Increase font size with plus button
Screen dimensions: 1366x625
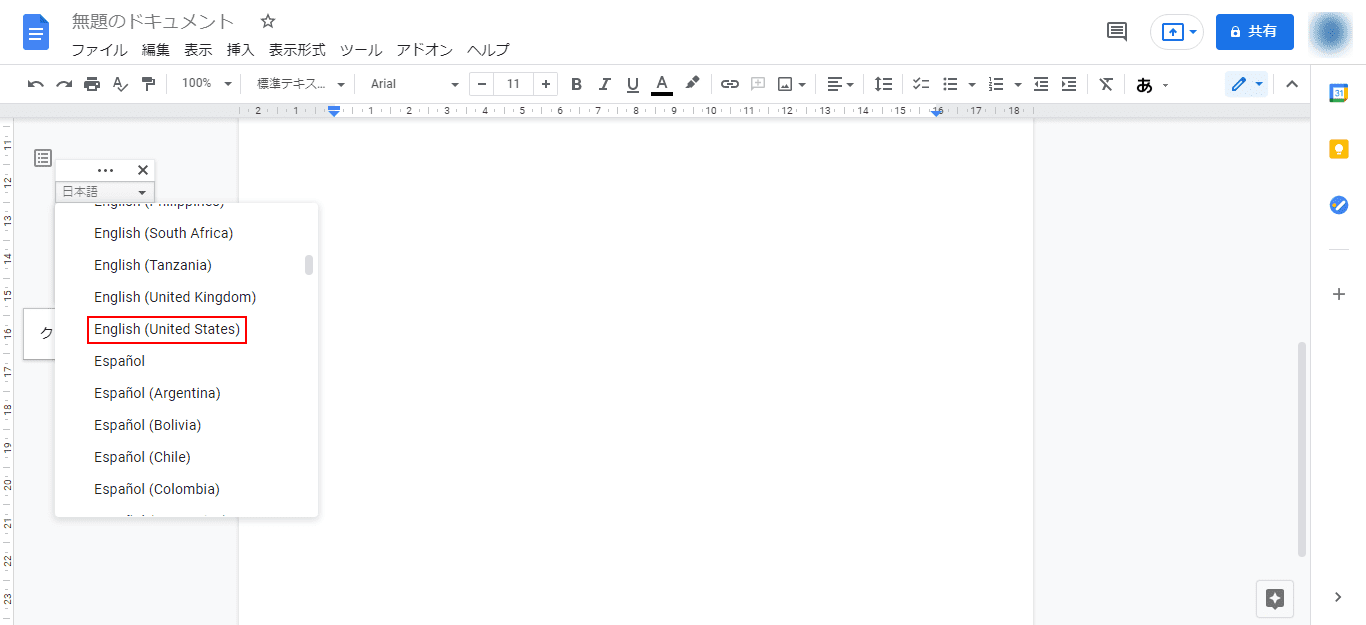coord(546,84)
